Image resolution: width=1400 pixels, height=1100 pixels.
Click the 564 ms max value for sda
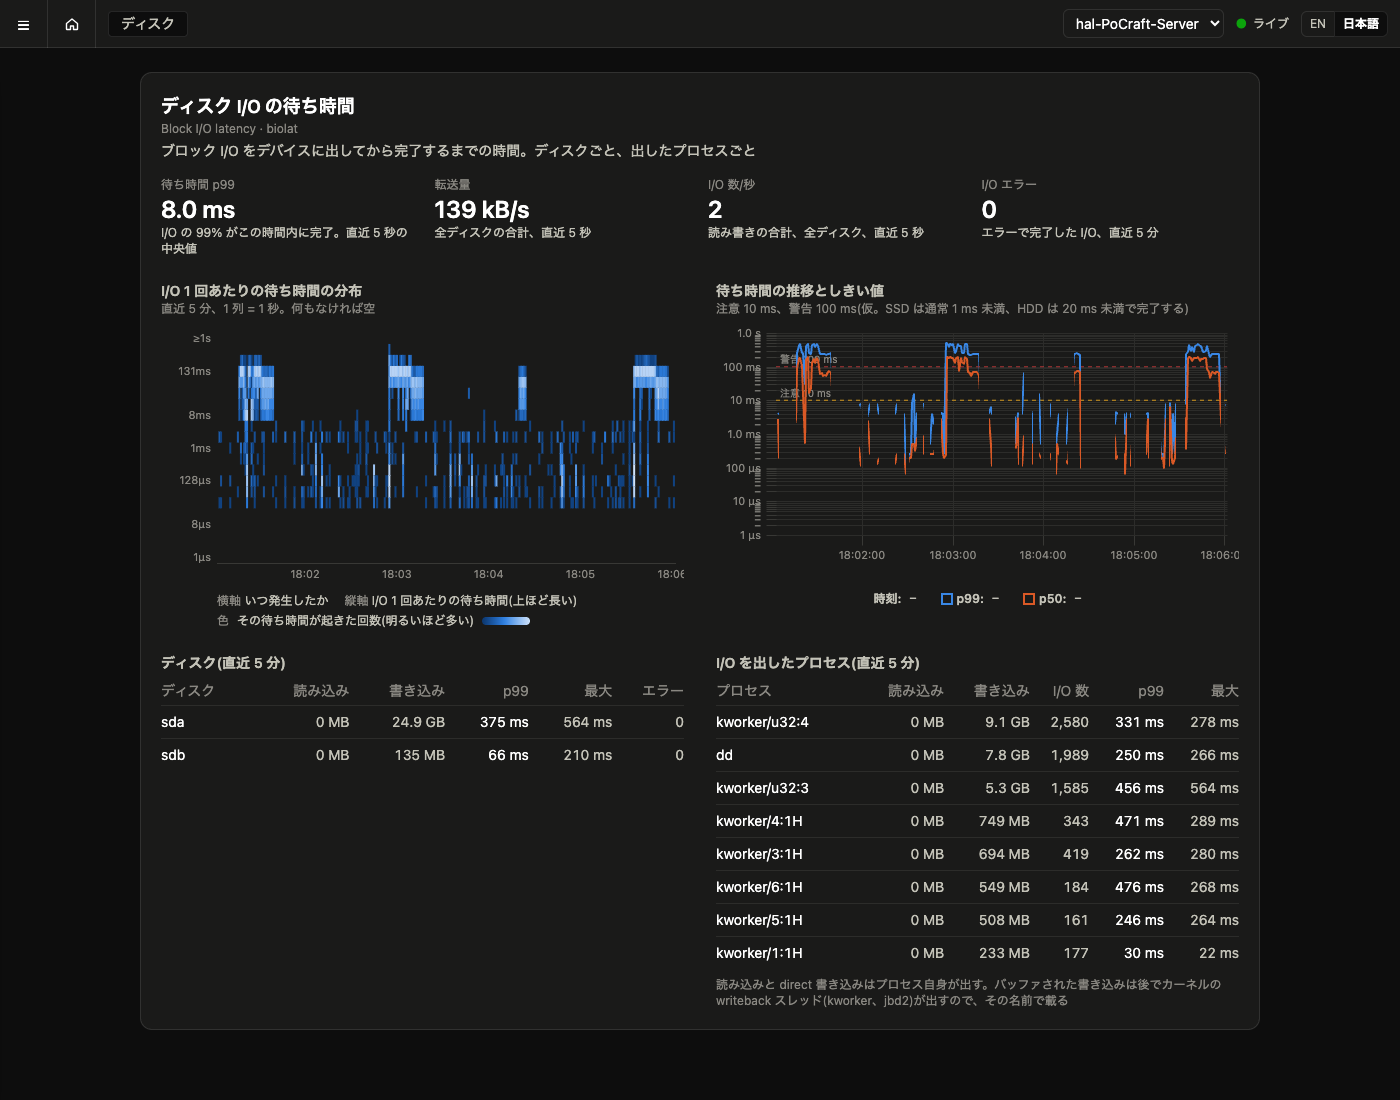588,722
